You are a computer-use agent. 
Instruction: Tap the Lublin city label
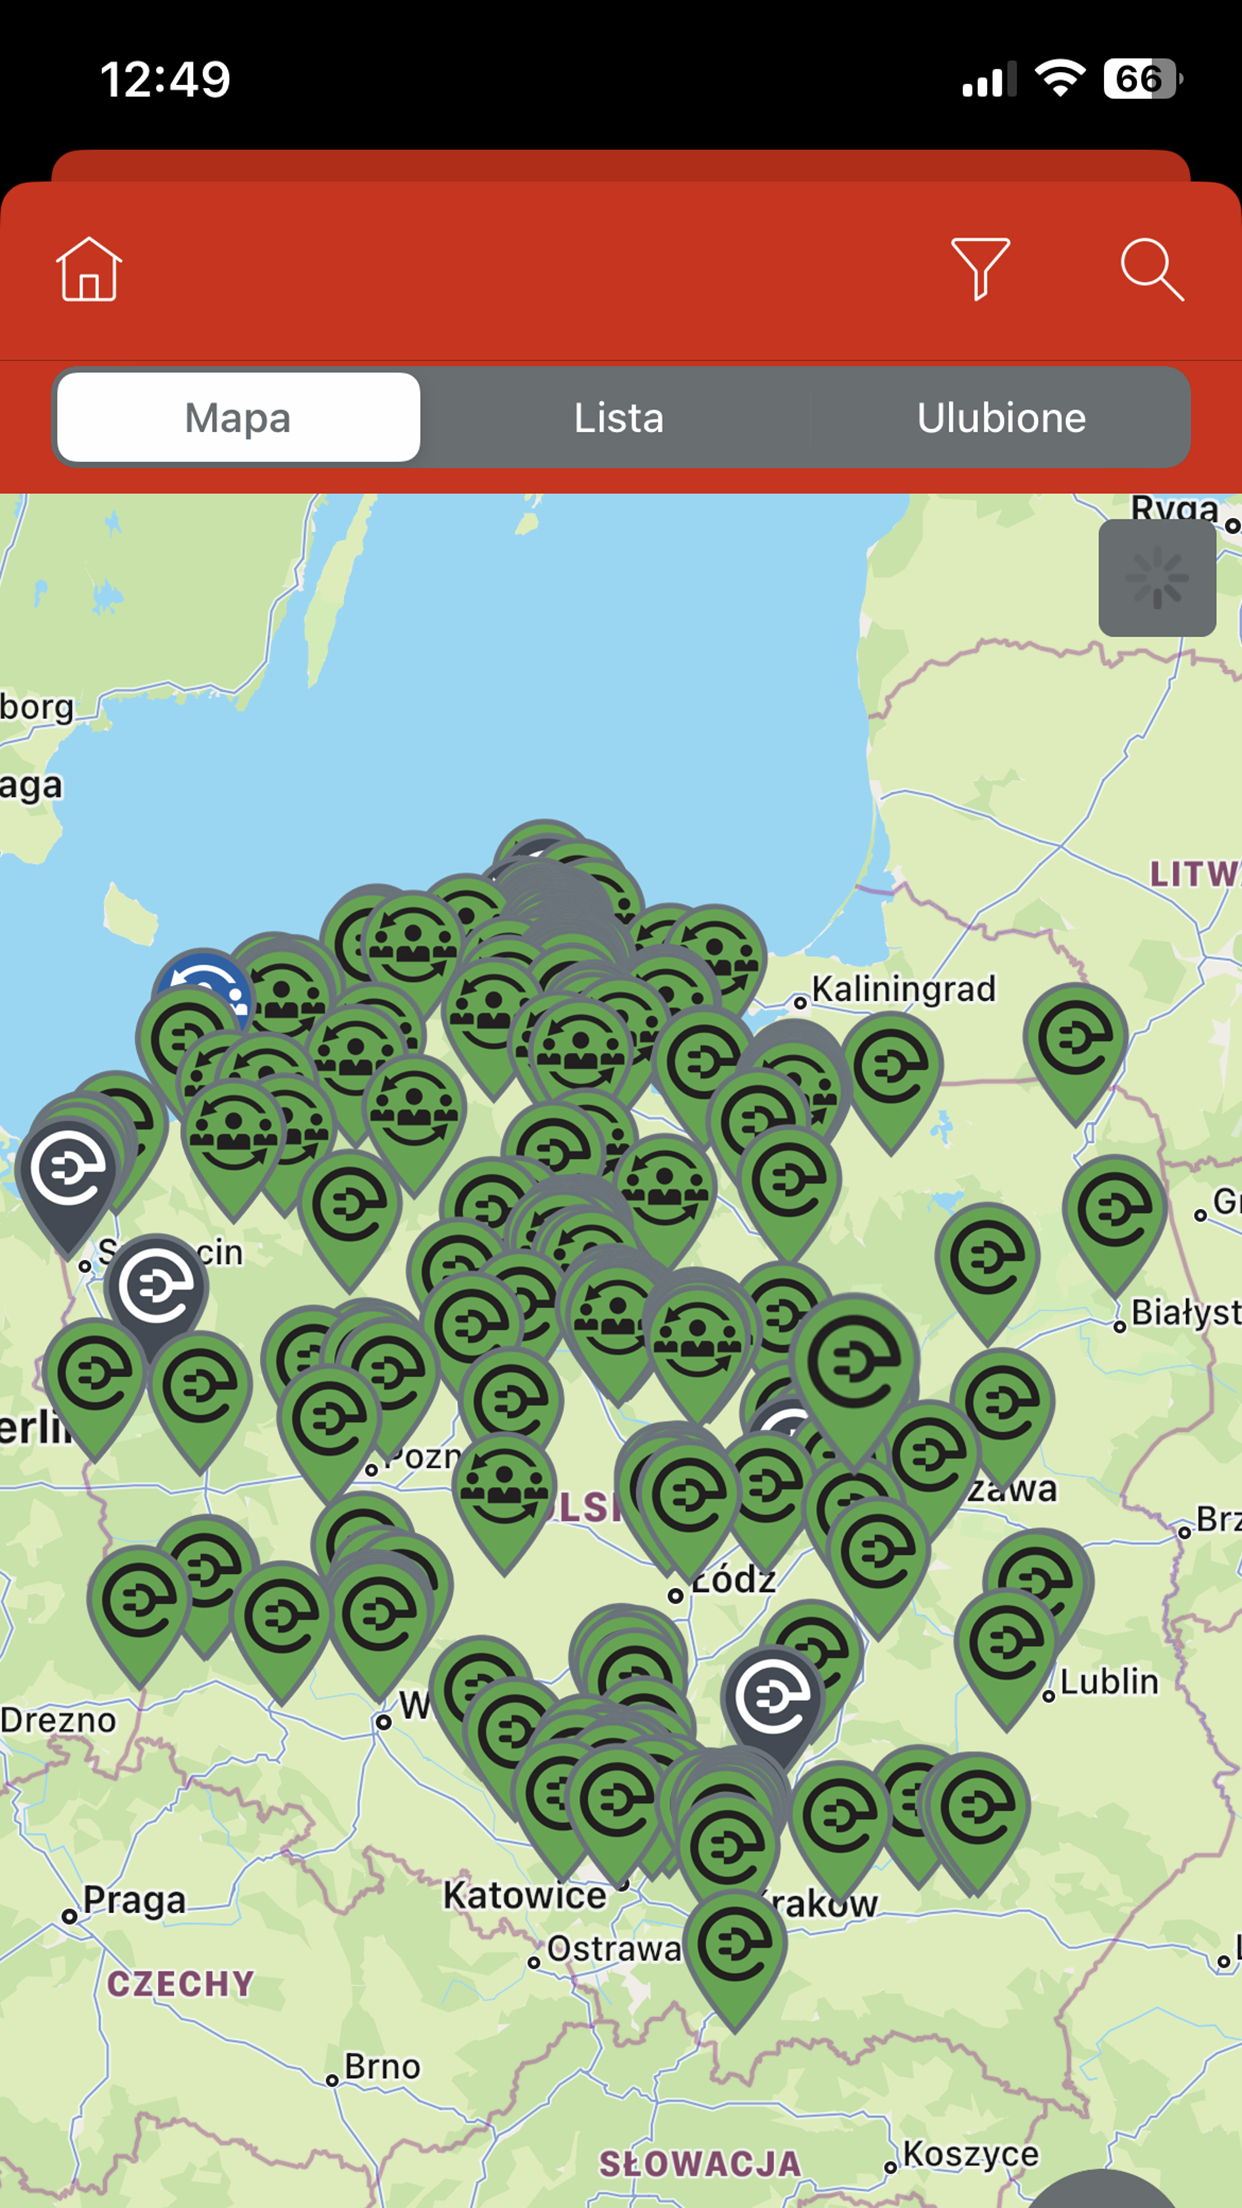(x=1109, y=1681)
